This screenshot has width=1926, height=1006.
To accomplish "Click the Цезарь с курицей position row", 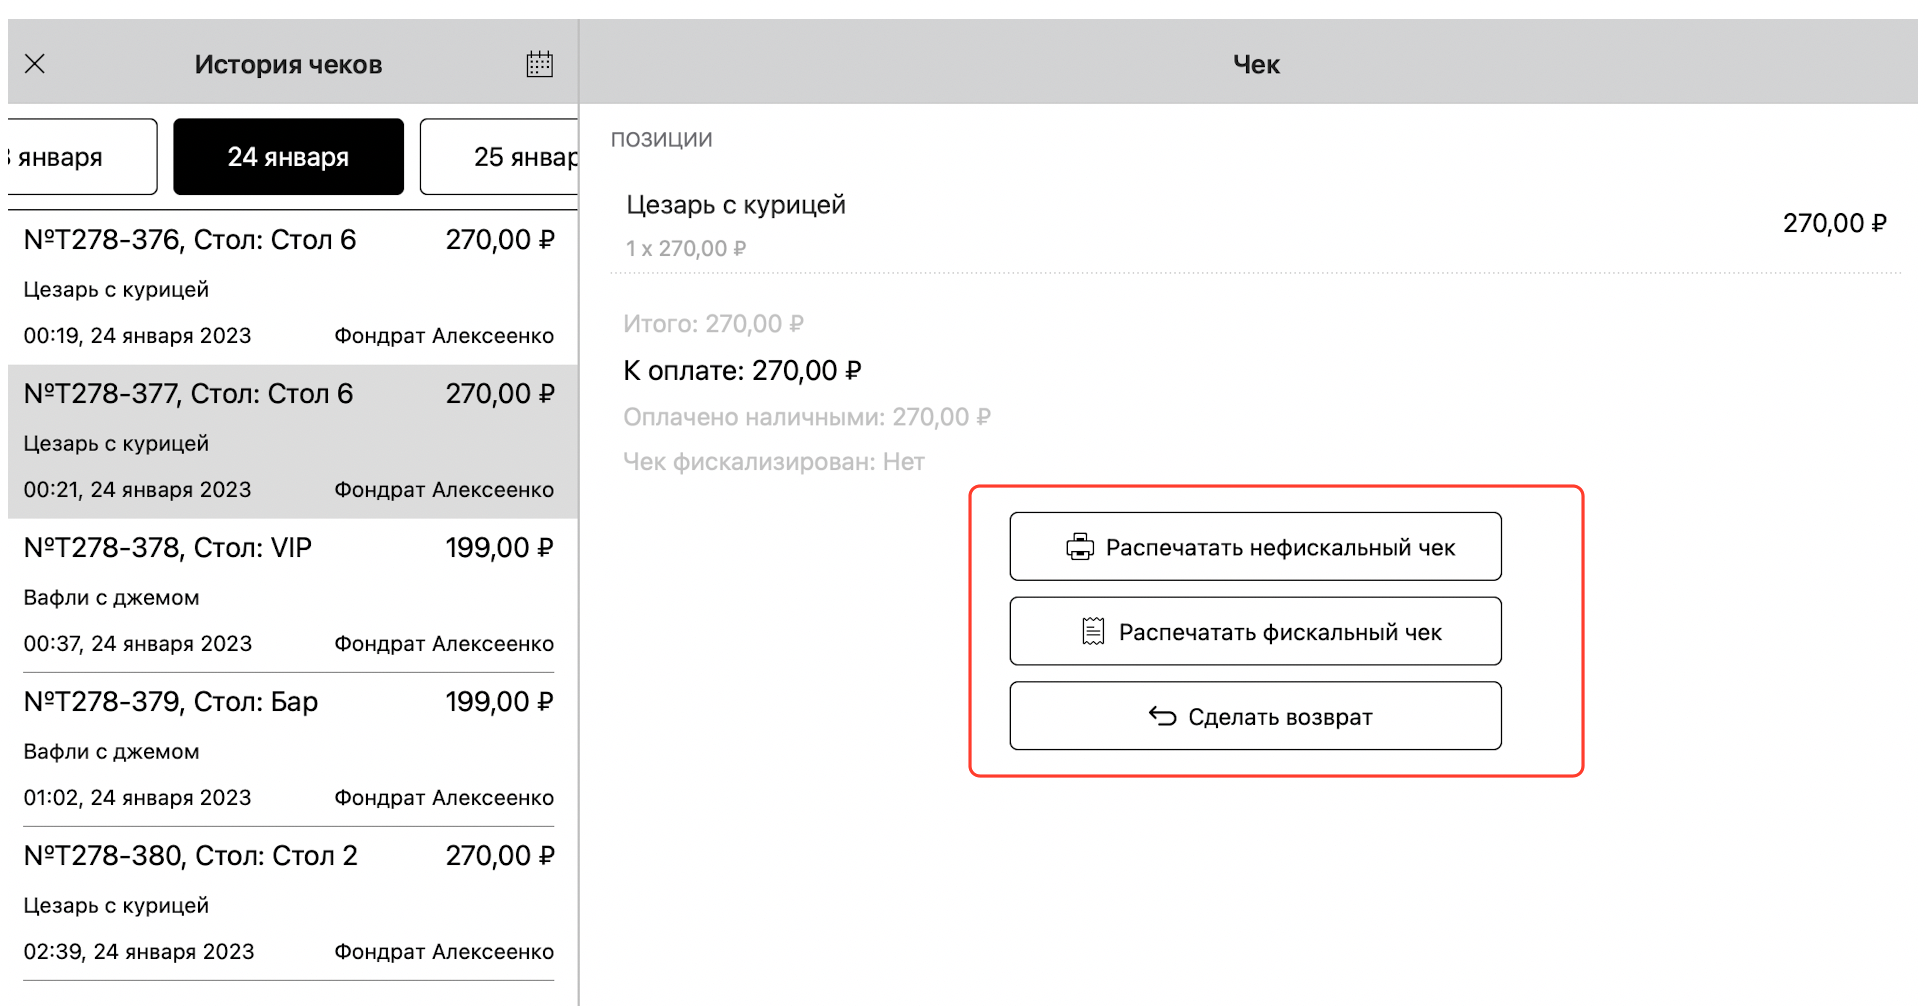I will tap(1254, 224).
